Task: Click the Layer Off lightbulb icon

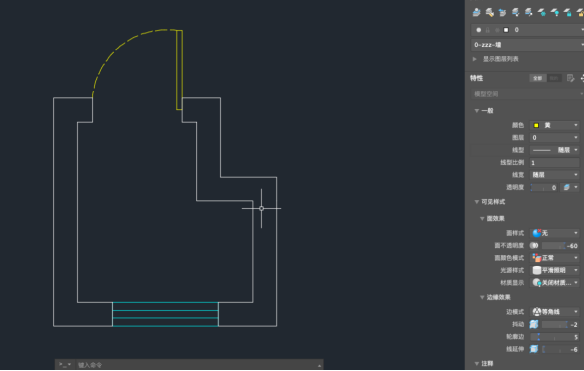Action: (555, 12)
